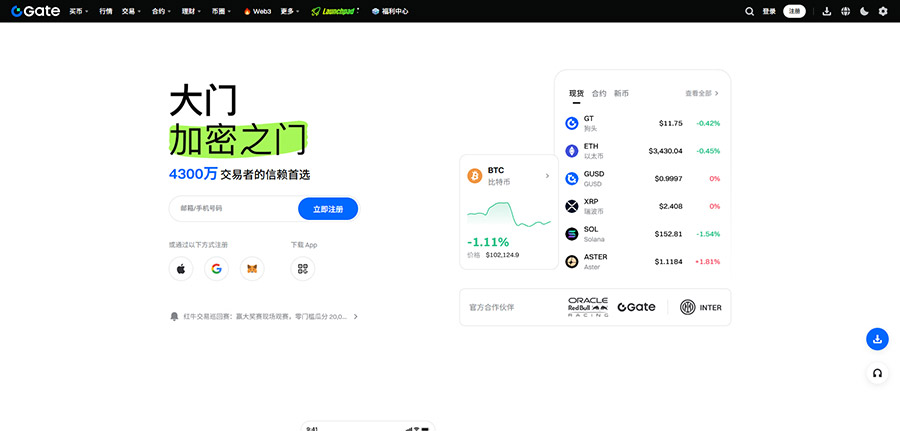Open the settings gear icon
The image size is (900, 431).
coord(883,11)
